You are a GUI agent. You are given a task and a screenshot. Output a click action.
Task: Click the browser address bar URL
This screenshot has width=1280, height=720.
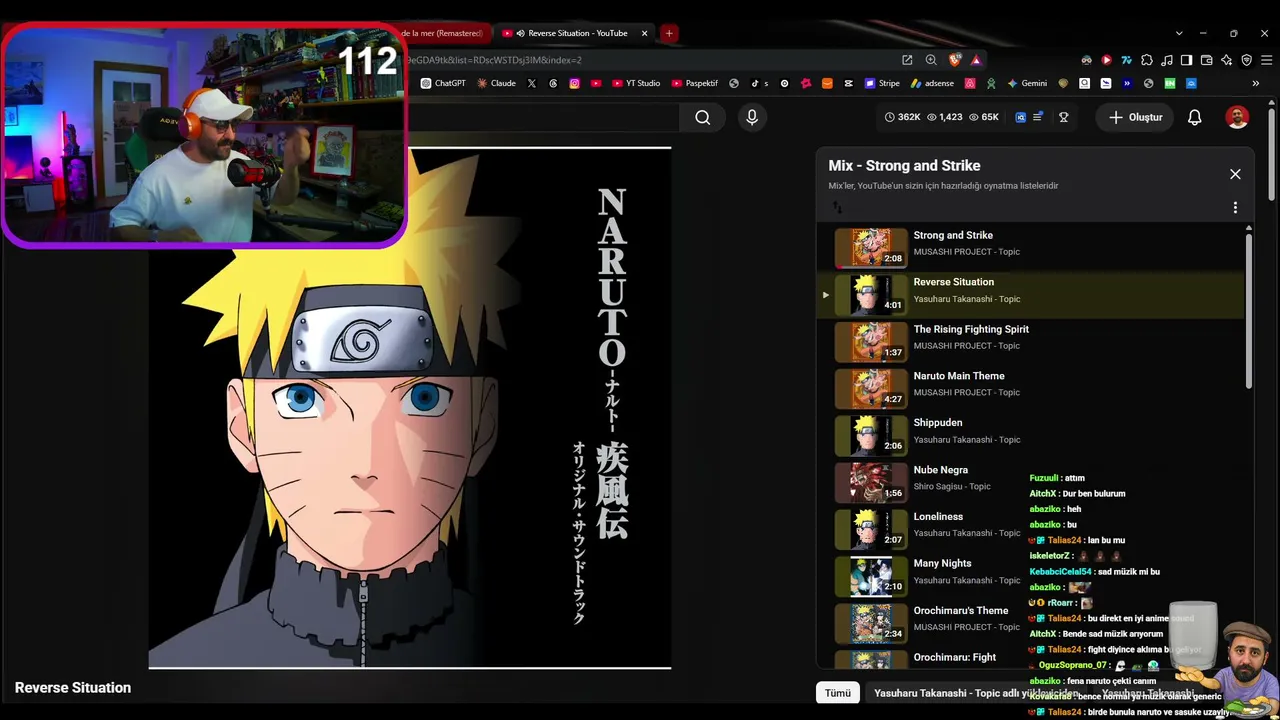coord(494,60)
